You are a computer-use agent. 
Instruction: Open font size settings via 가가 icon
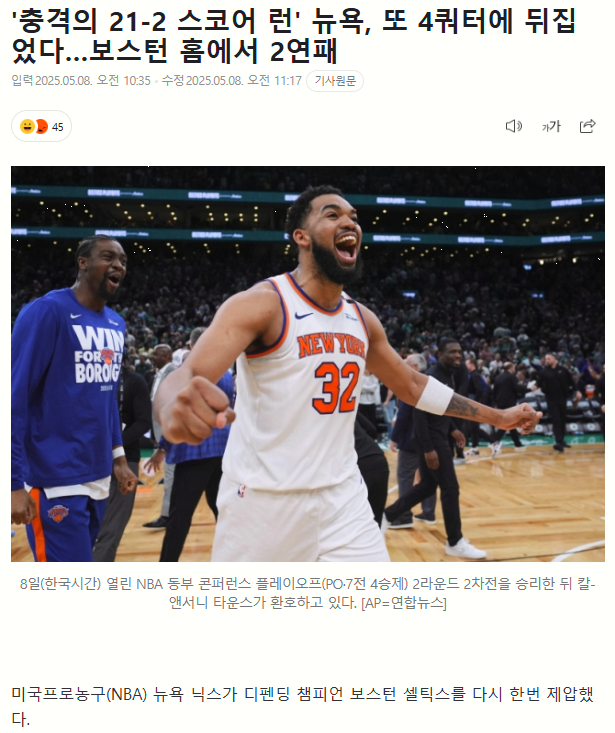click(551, 126)
